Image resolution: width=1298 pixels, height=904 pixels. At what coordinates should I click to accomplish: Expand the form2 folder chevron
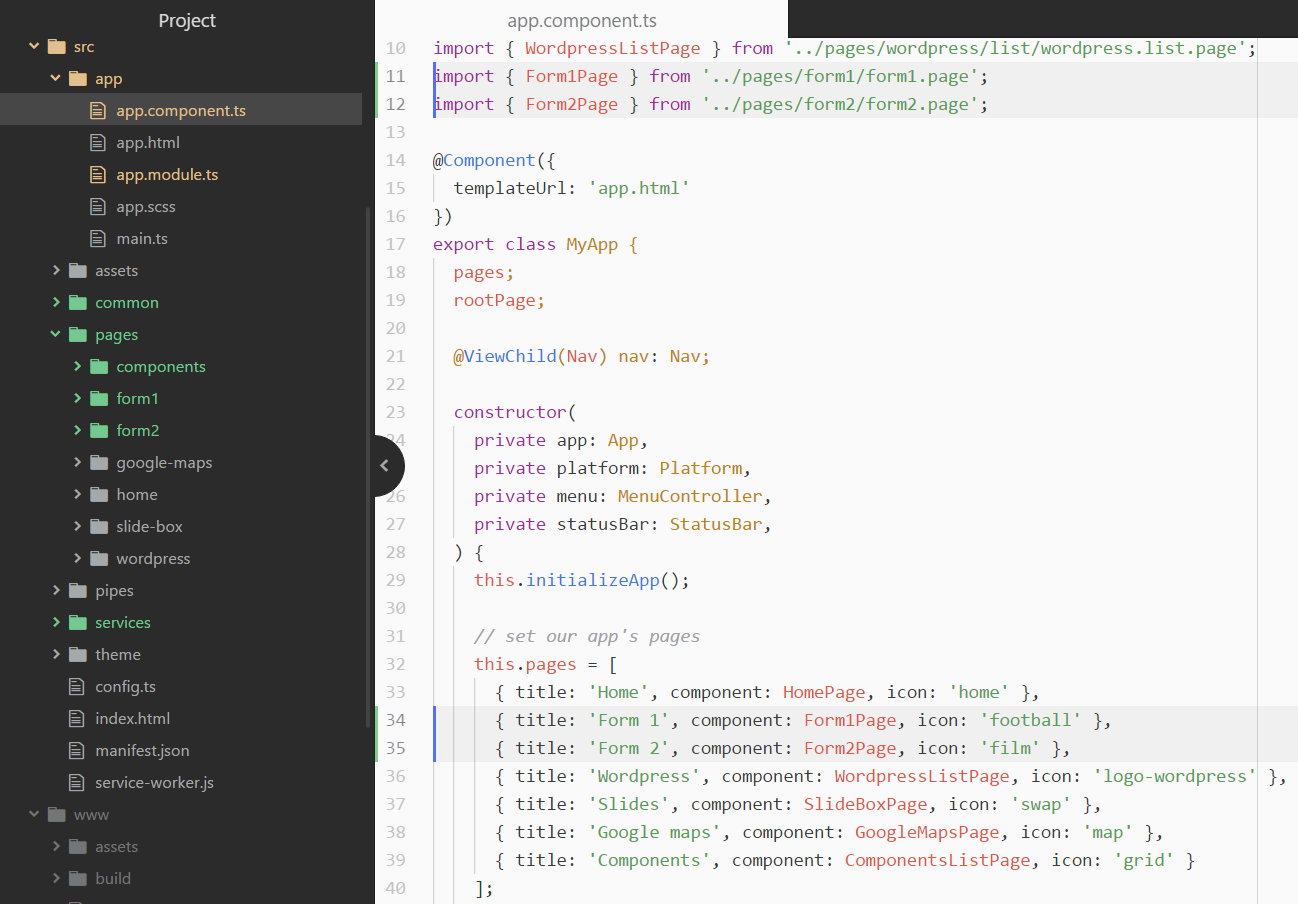point(77,430)
